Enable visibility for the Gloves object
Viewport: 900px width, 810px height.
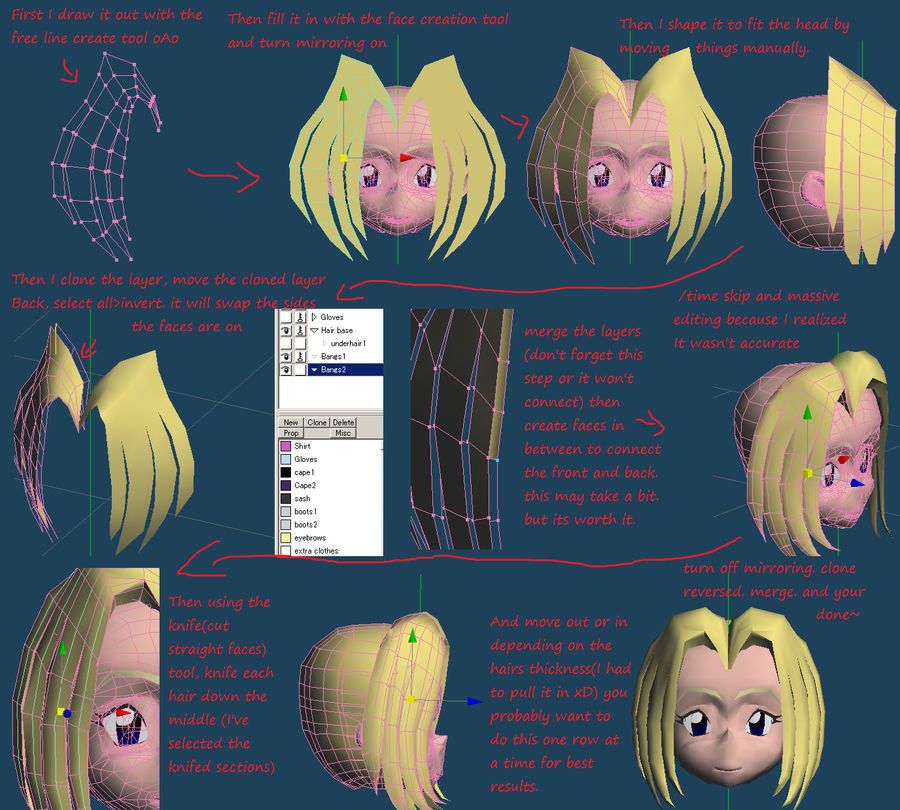tap(285, 318)
